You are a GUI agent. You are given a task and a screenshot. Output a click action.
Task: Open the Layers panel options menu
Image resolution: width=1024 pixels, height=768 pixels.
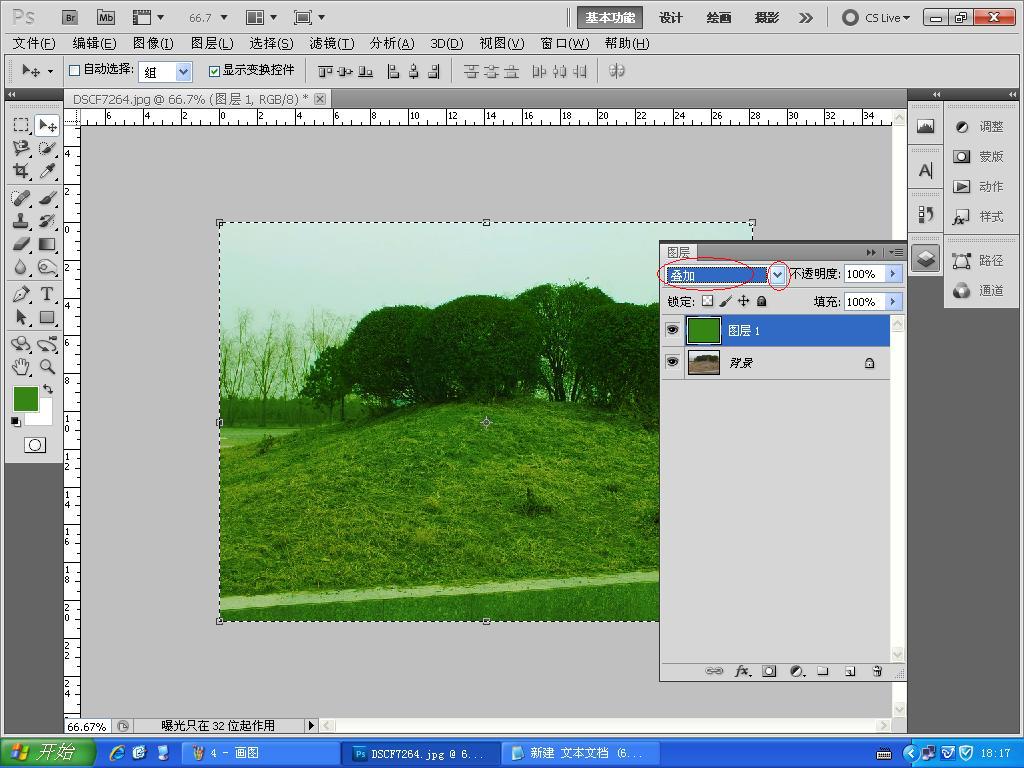tap(896, 252)
